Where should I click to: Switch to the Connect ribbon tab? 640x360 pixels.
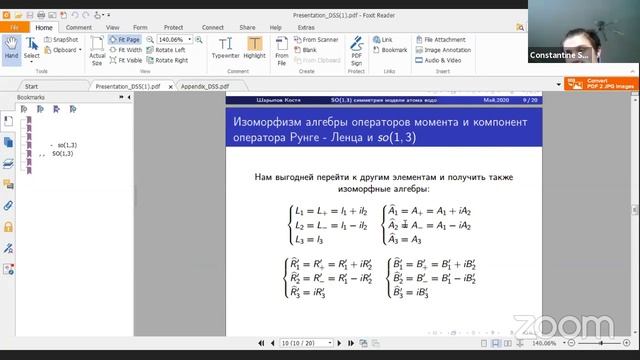coord(213,27)
